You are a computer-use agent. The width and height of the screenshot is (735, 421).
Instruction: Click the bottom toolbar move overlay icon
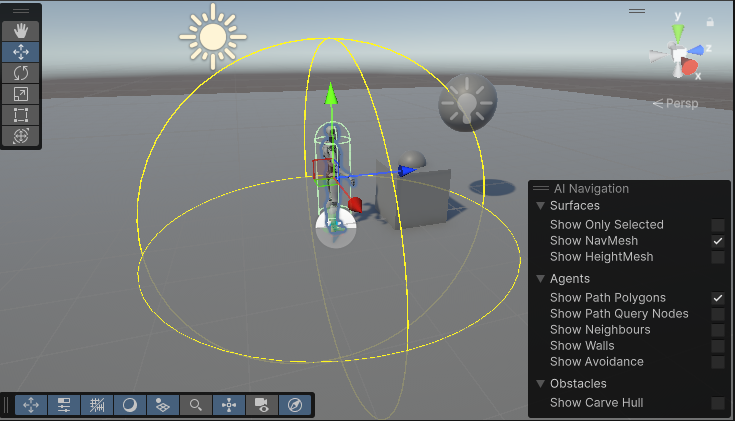click(x=31, y=405)
